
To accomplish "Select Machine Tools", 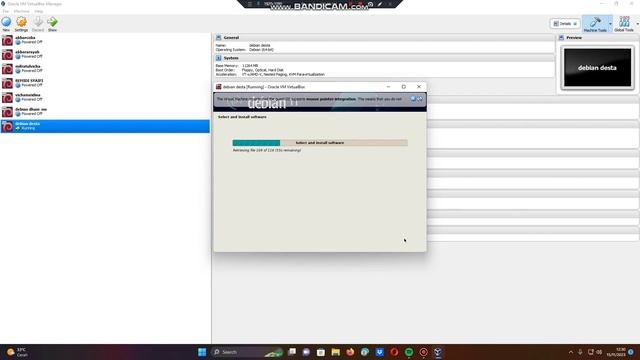I will click(x=595, y=24).
